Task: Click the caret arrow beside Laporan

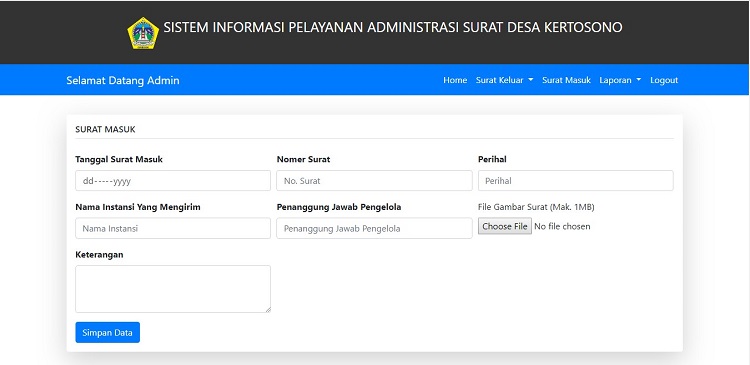Action: (639, 80)
